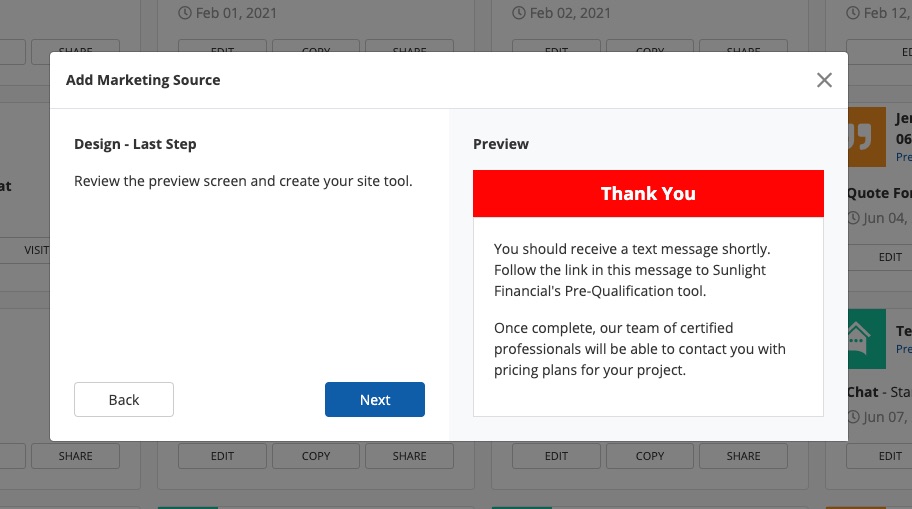Click clock icon next to Jun 04 date
This screenshot has height=509, width=912.
pos(853,218)
